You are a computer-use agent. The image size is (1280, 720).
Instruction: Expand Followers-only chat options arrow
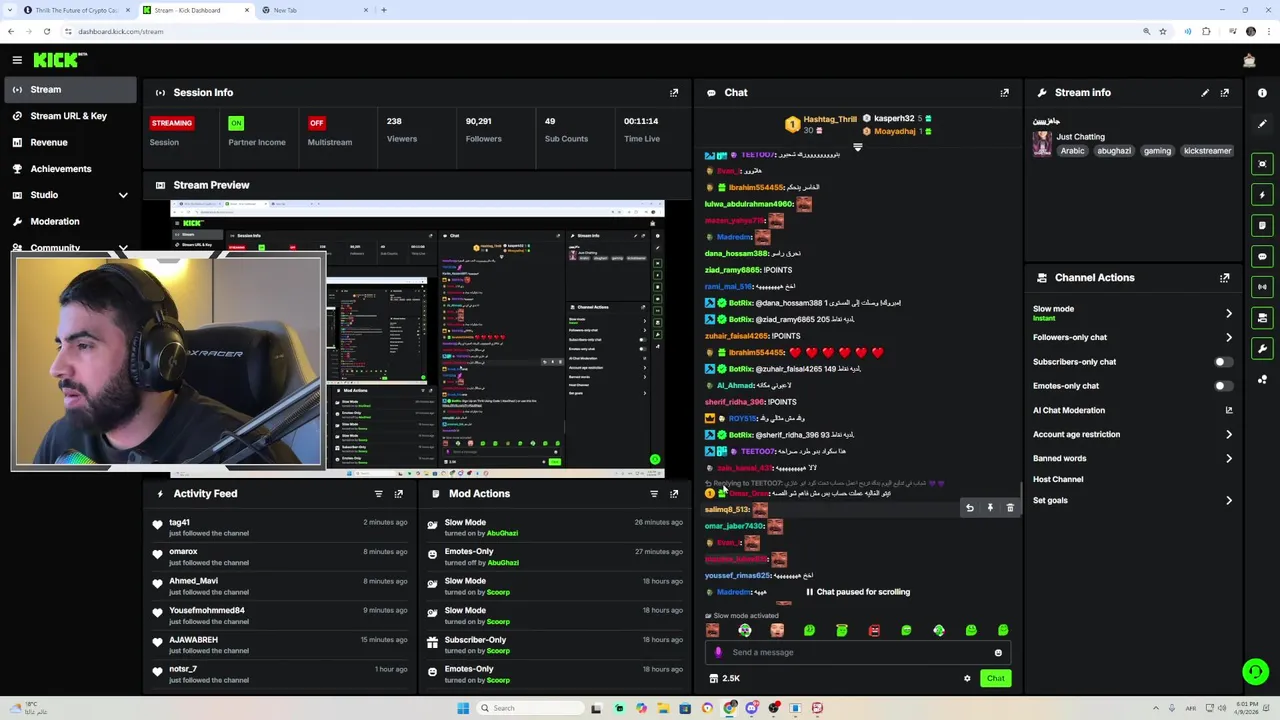point(1229,338)
